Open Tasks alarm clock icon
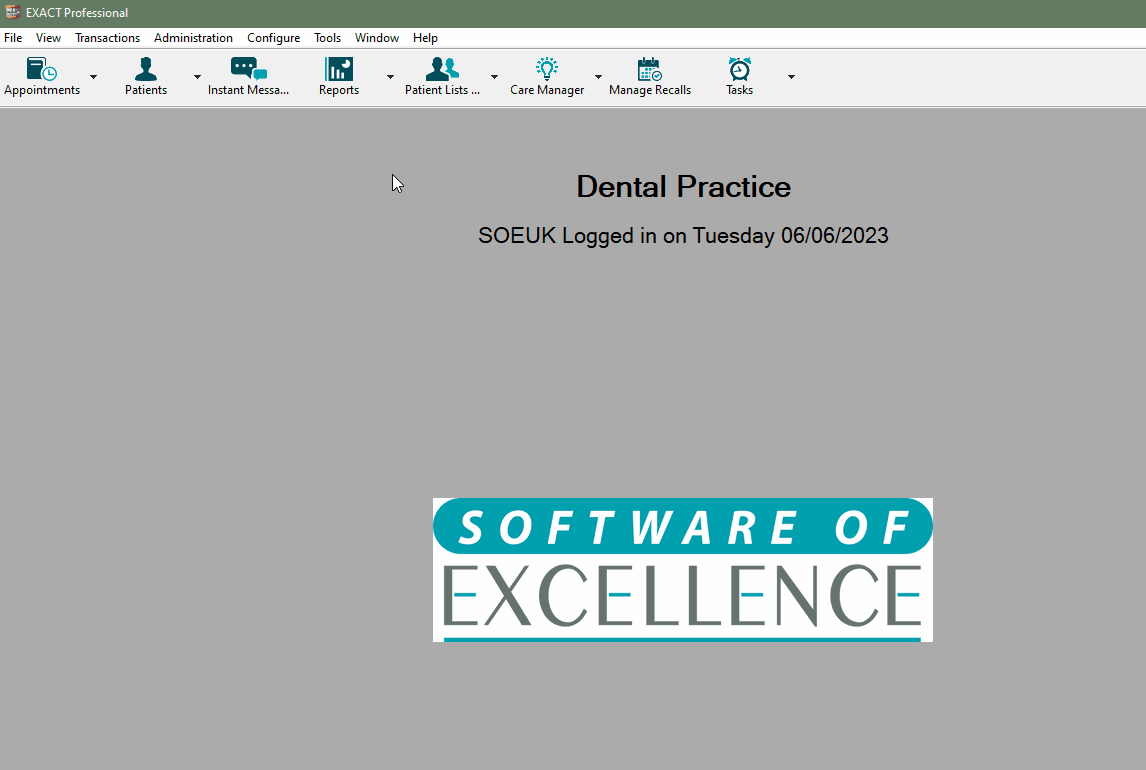 739,69
